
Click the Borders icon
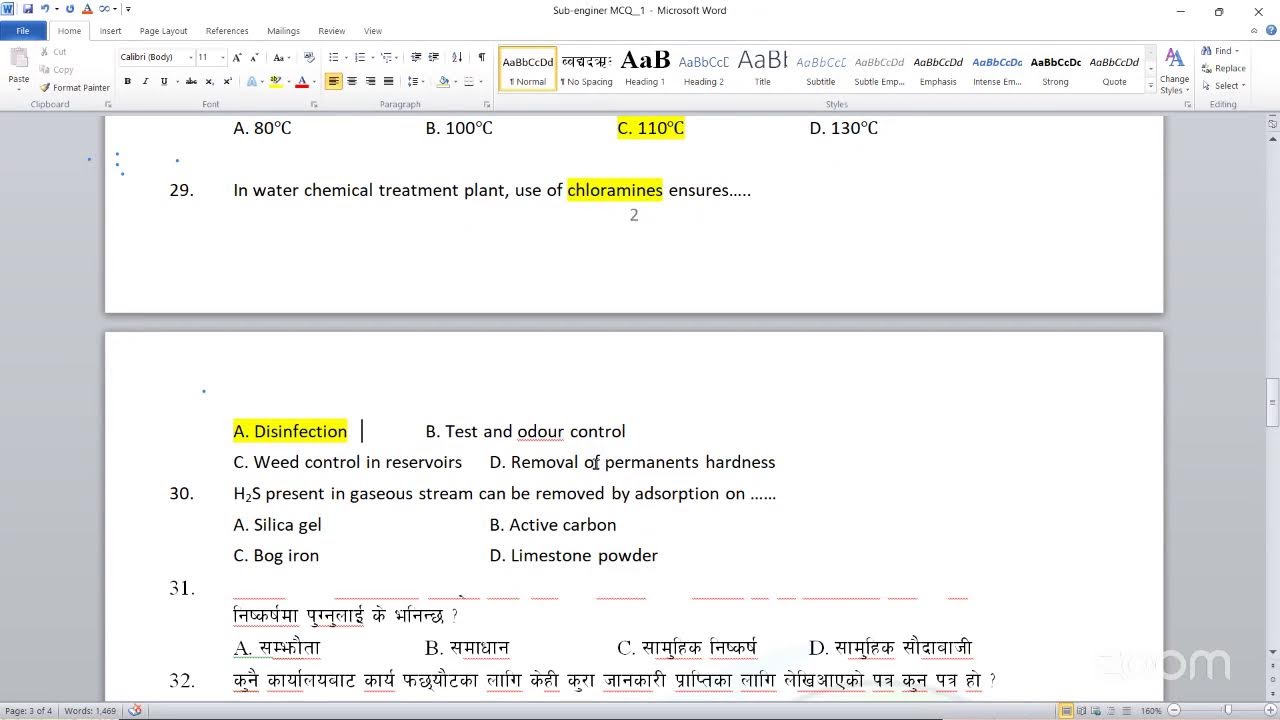pos(470,81)
